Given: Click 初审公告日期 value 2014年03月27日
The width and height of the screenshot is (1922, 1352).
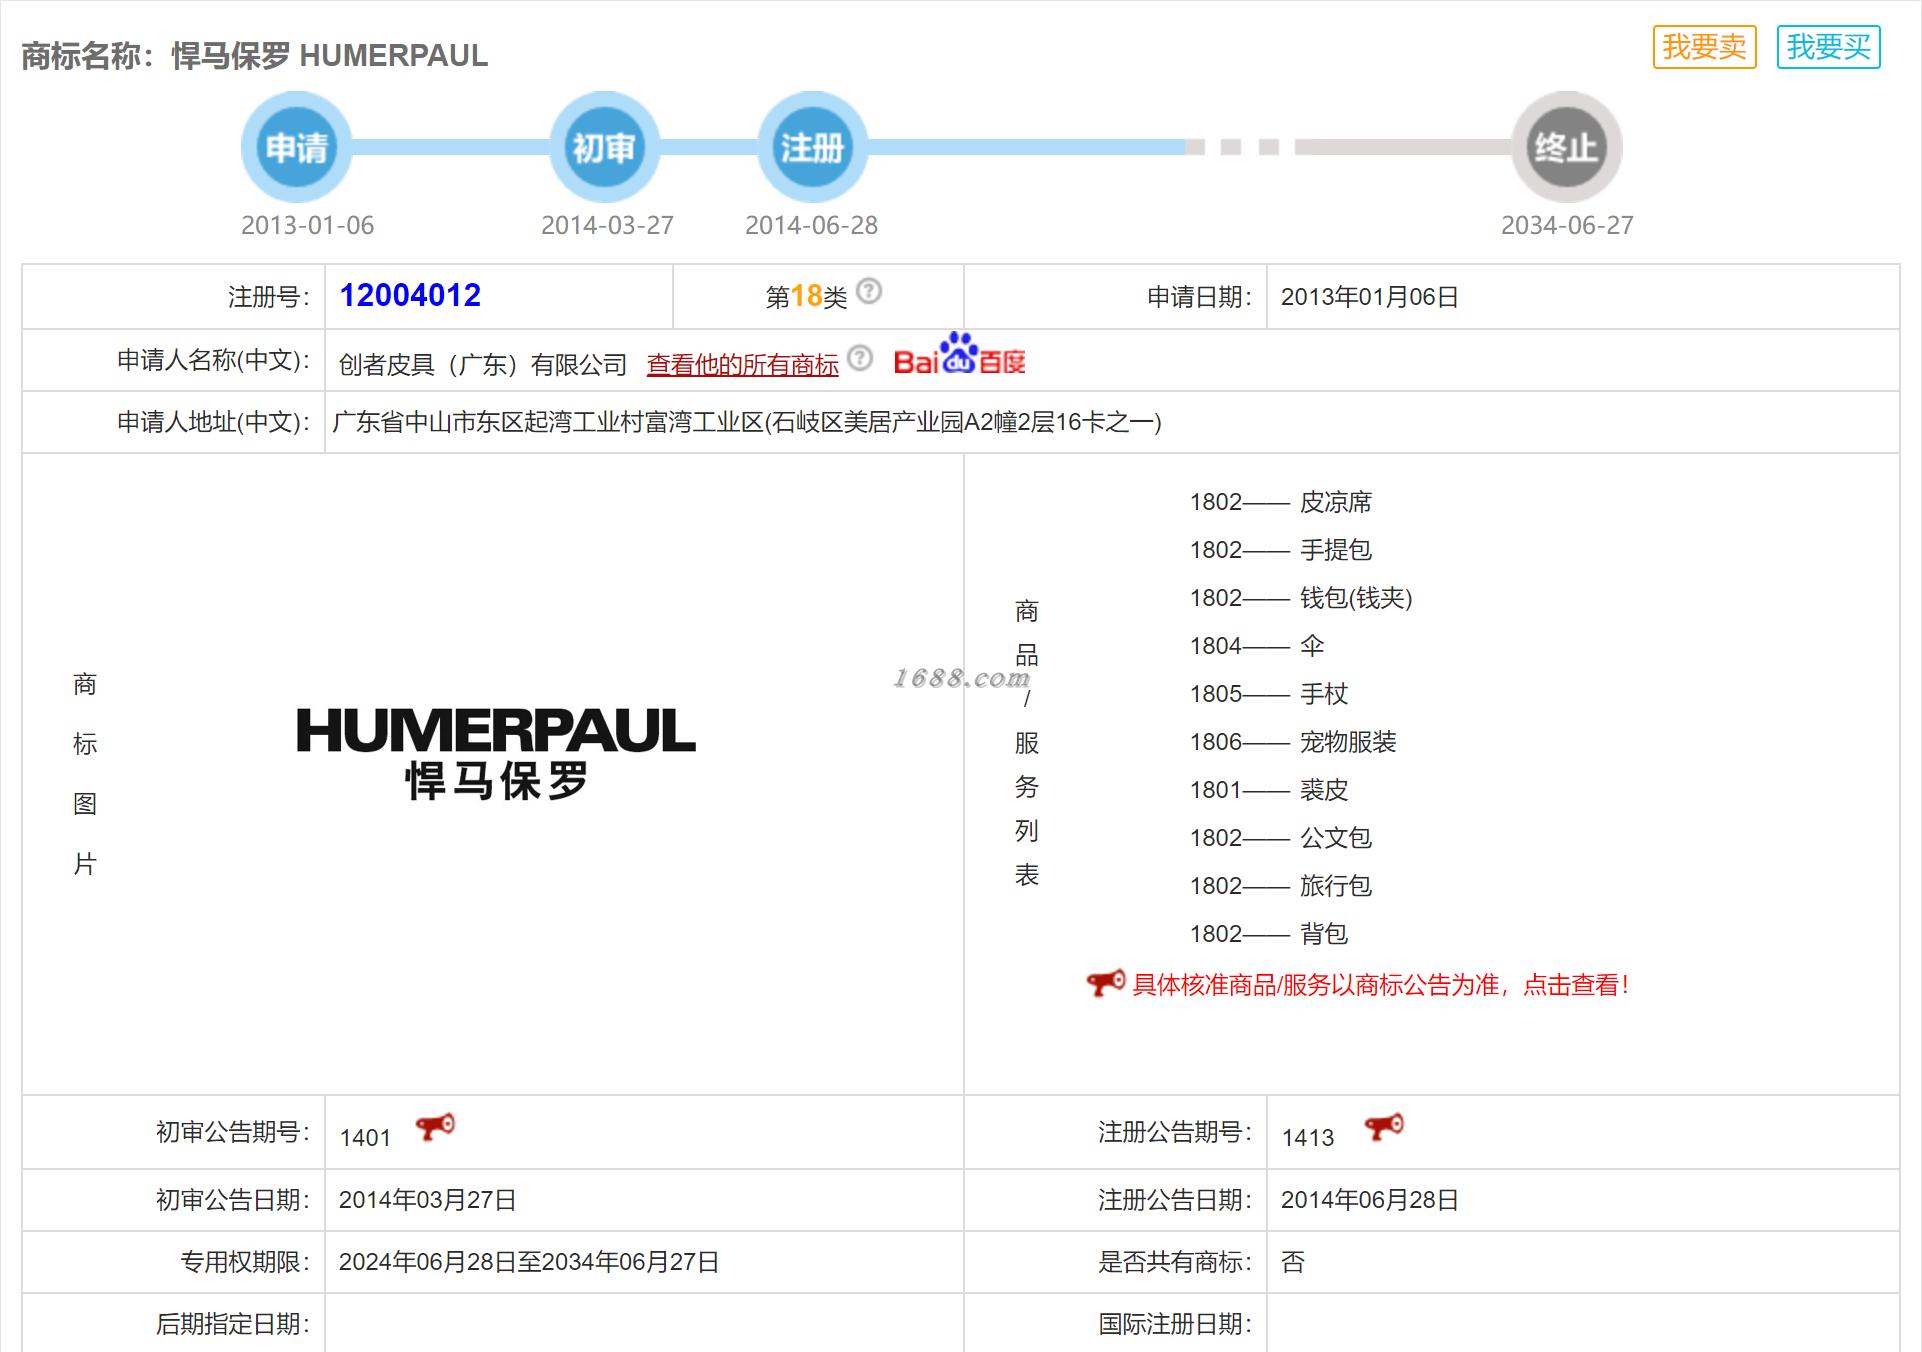Looking at the screenshot, I should point(427,1200).
